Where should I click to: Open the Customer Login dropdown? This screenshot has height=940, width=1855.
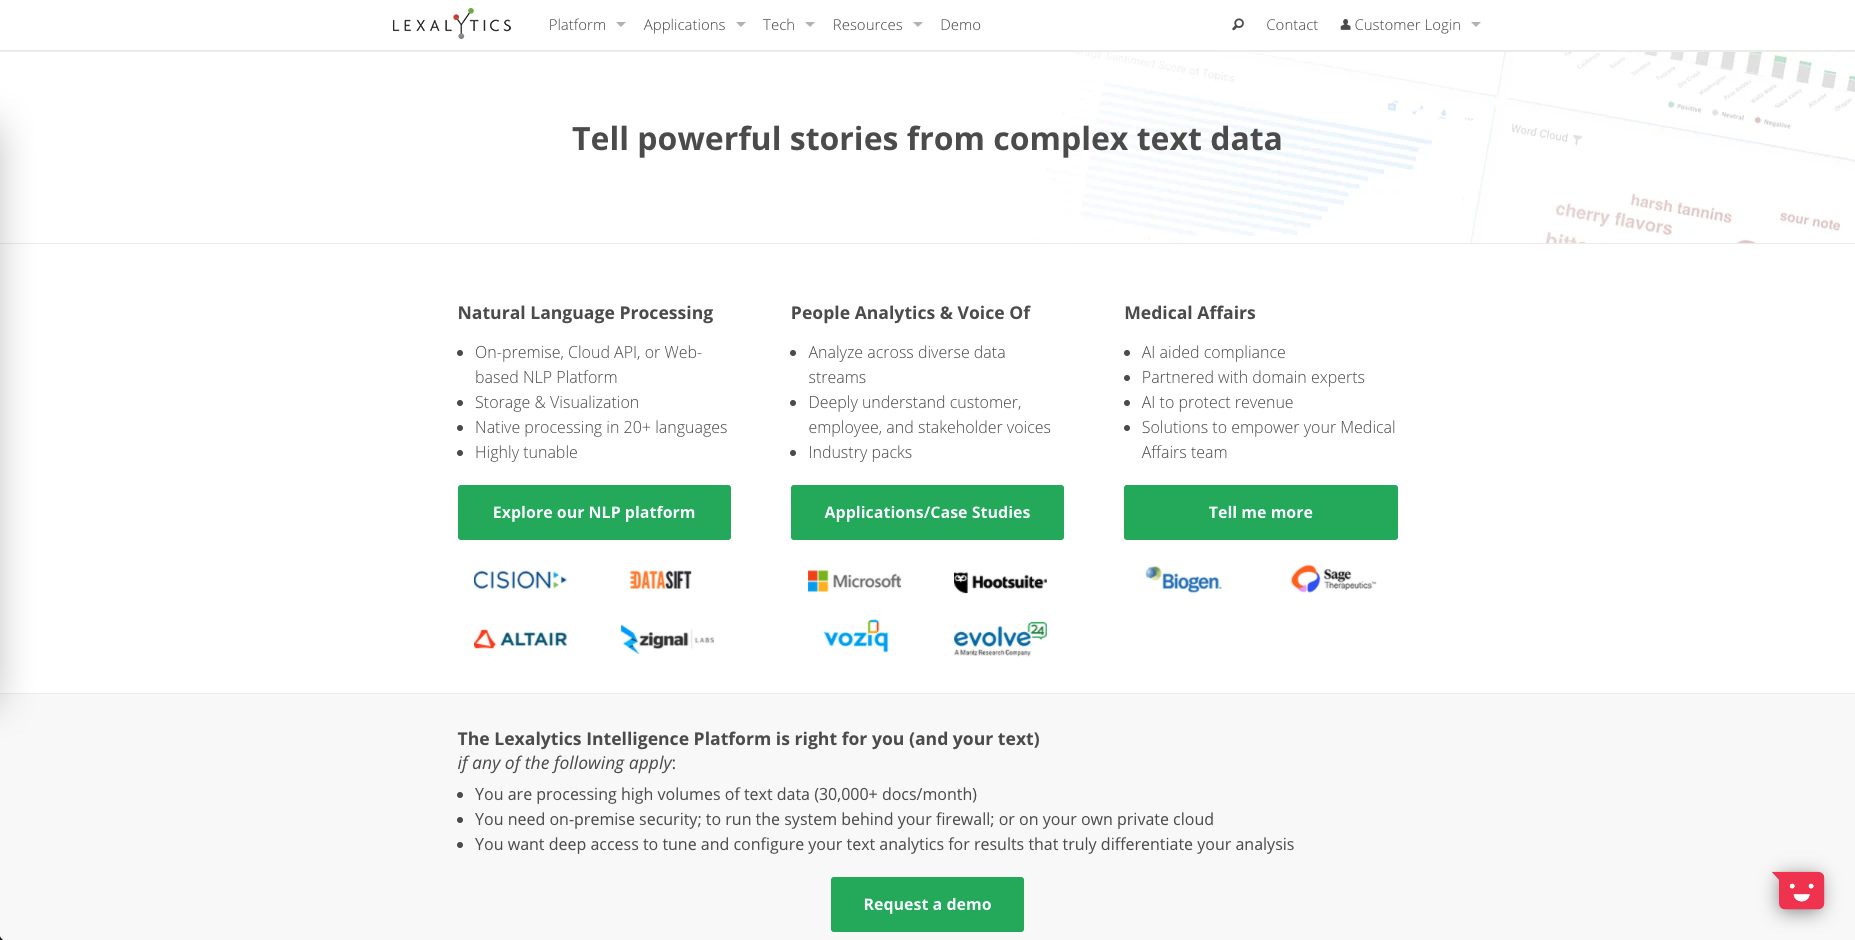point(1410,25)
